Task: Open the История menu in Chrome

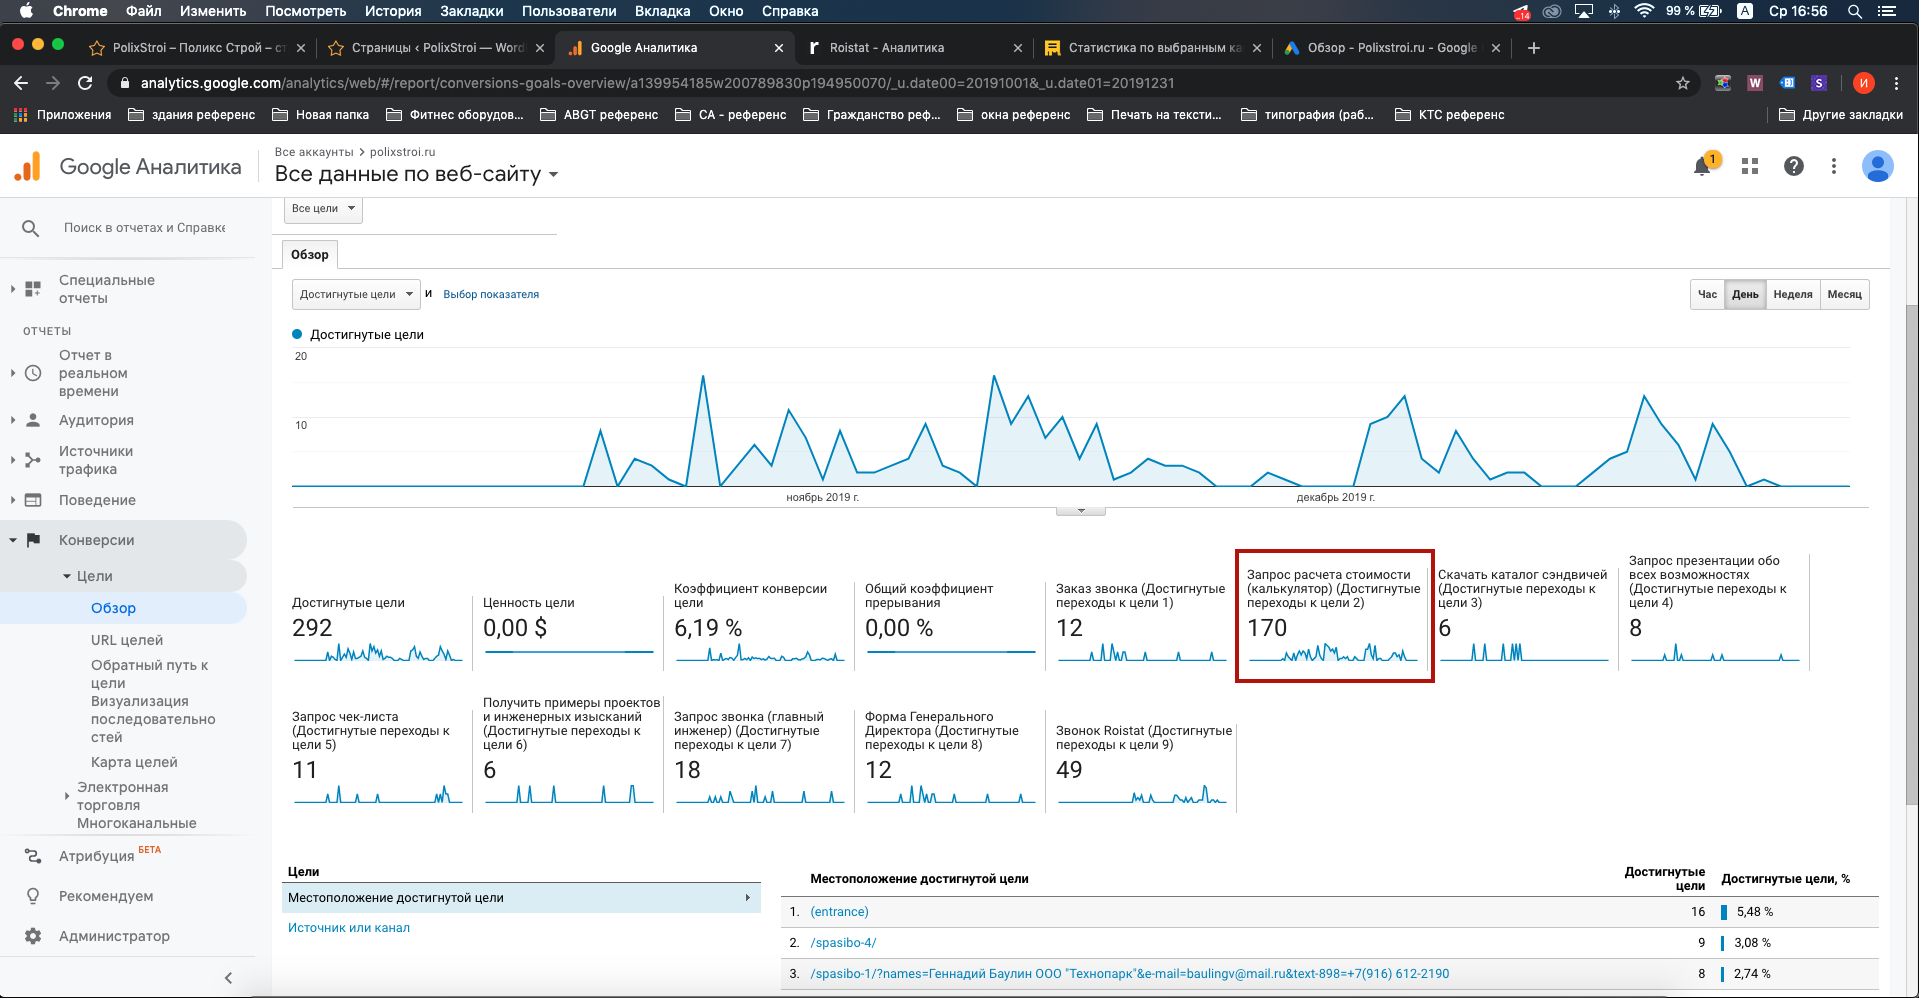Action: click(392, 11)
